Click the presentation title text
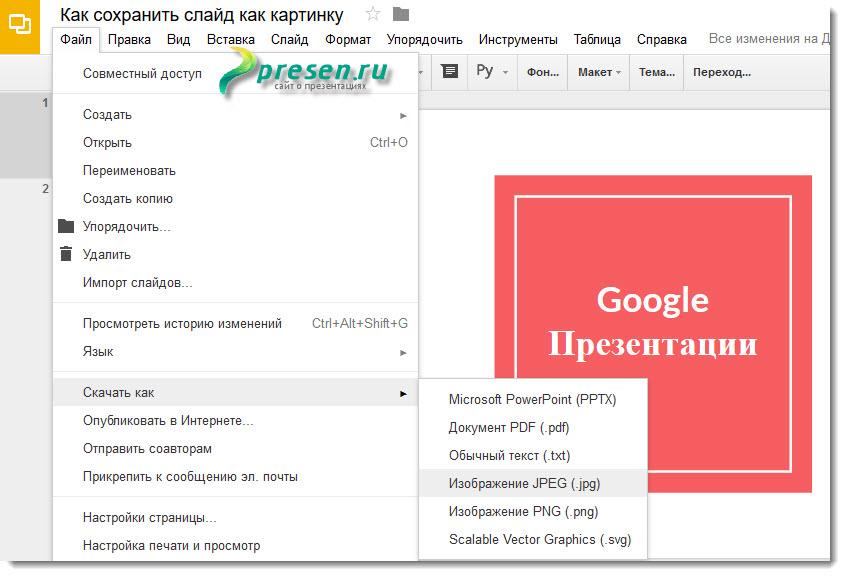This screenshot has height=576, width=845. coord(202,15)
